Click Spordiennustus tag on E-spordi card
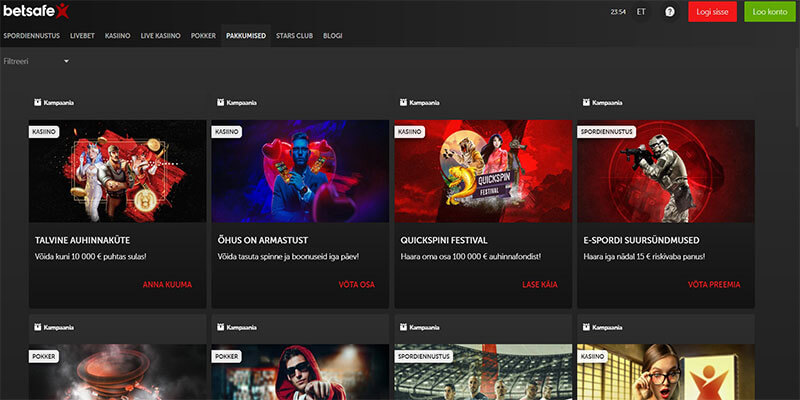 coord(607,132)
